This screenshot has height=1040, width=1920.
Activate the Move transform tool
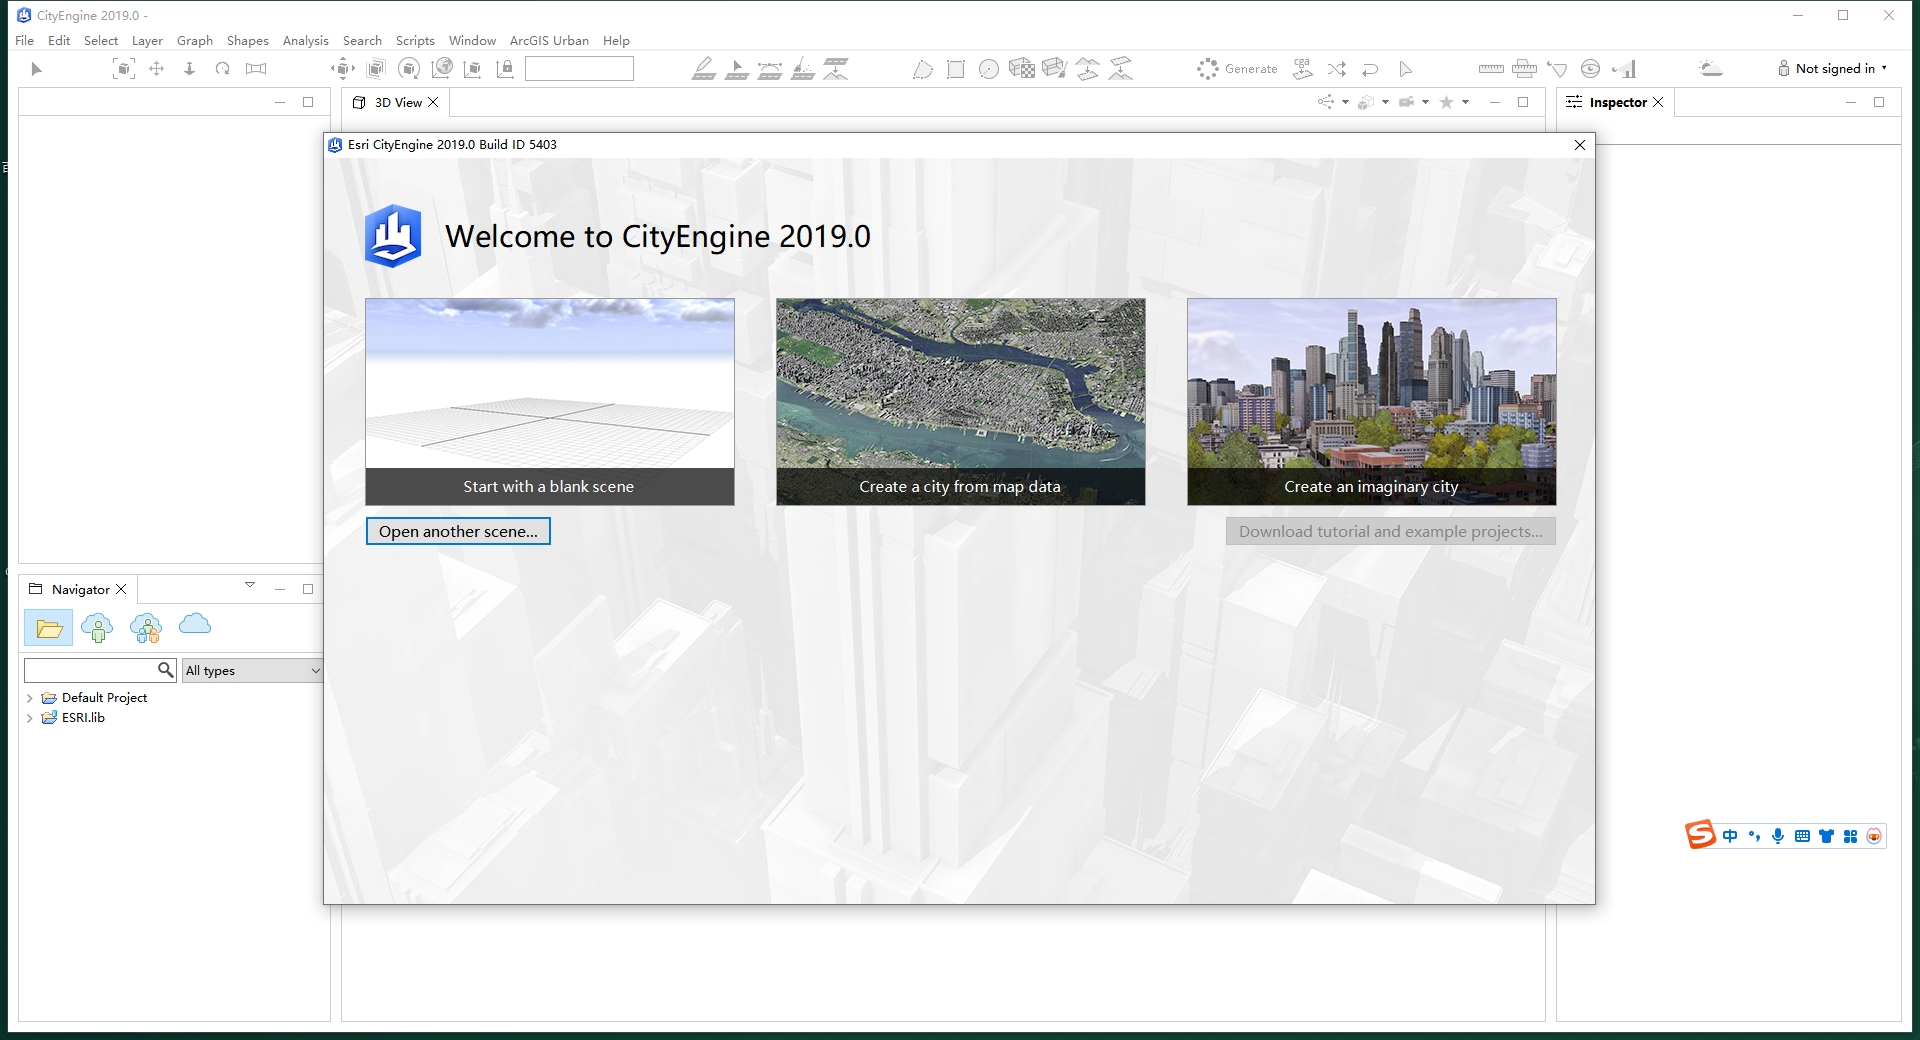(156, 69)
